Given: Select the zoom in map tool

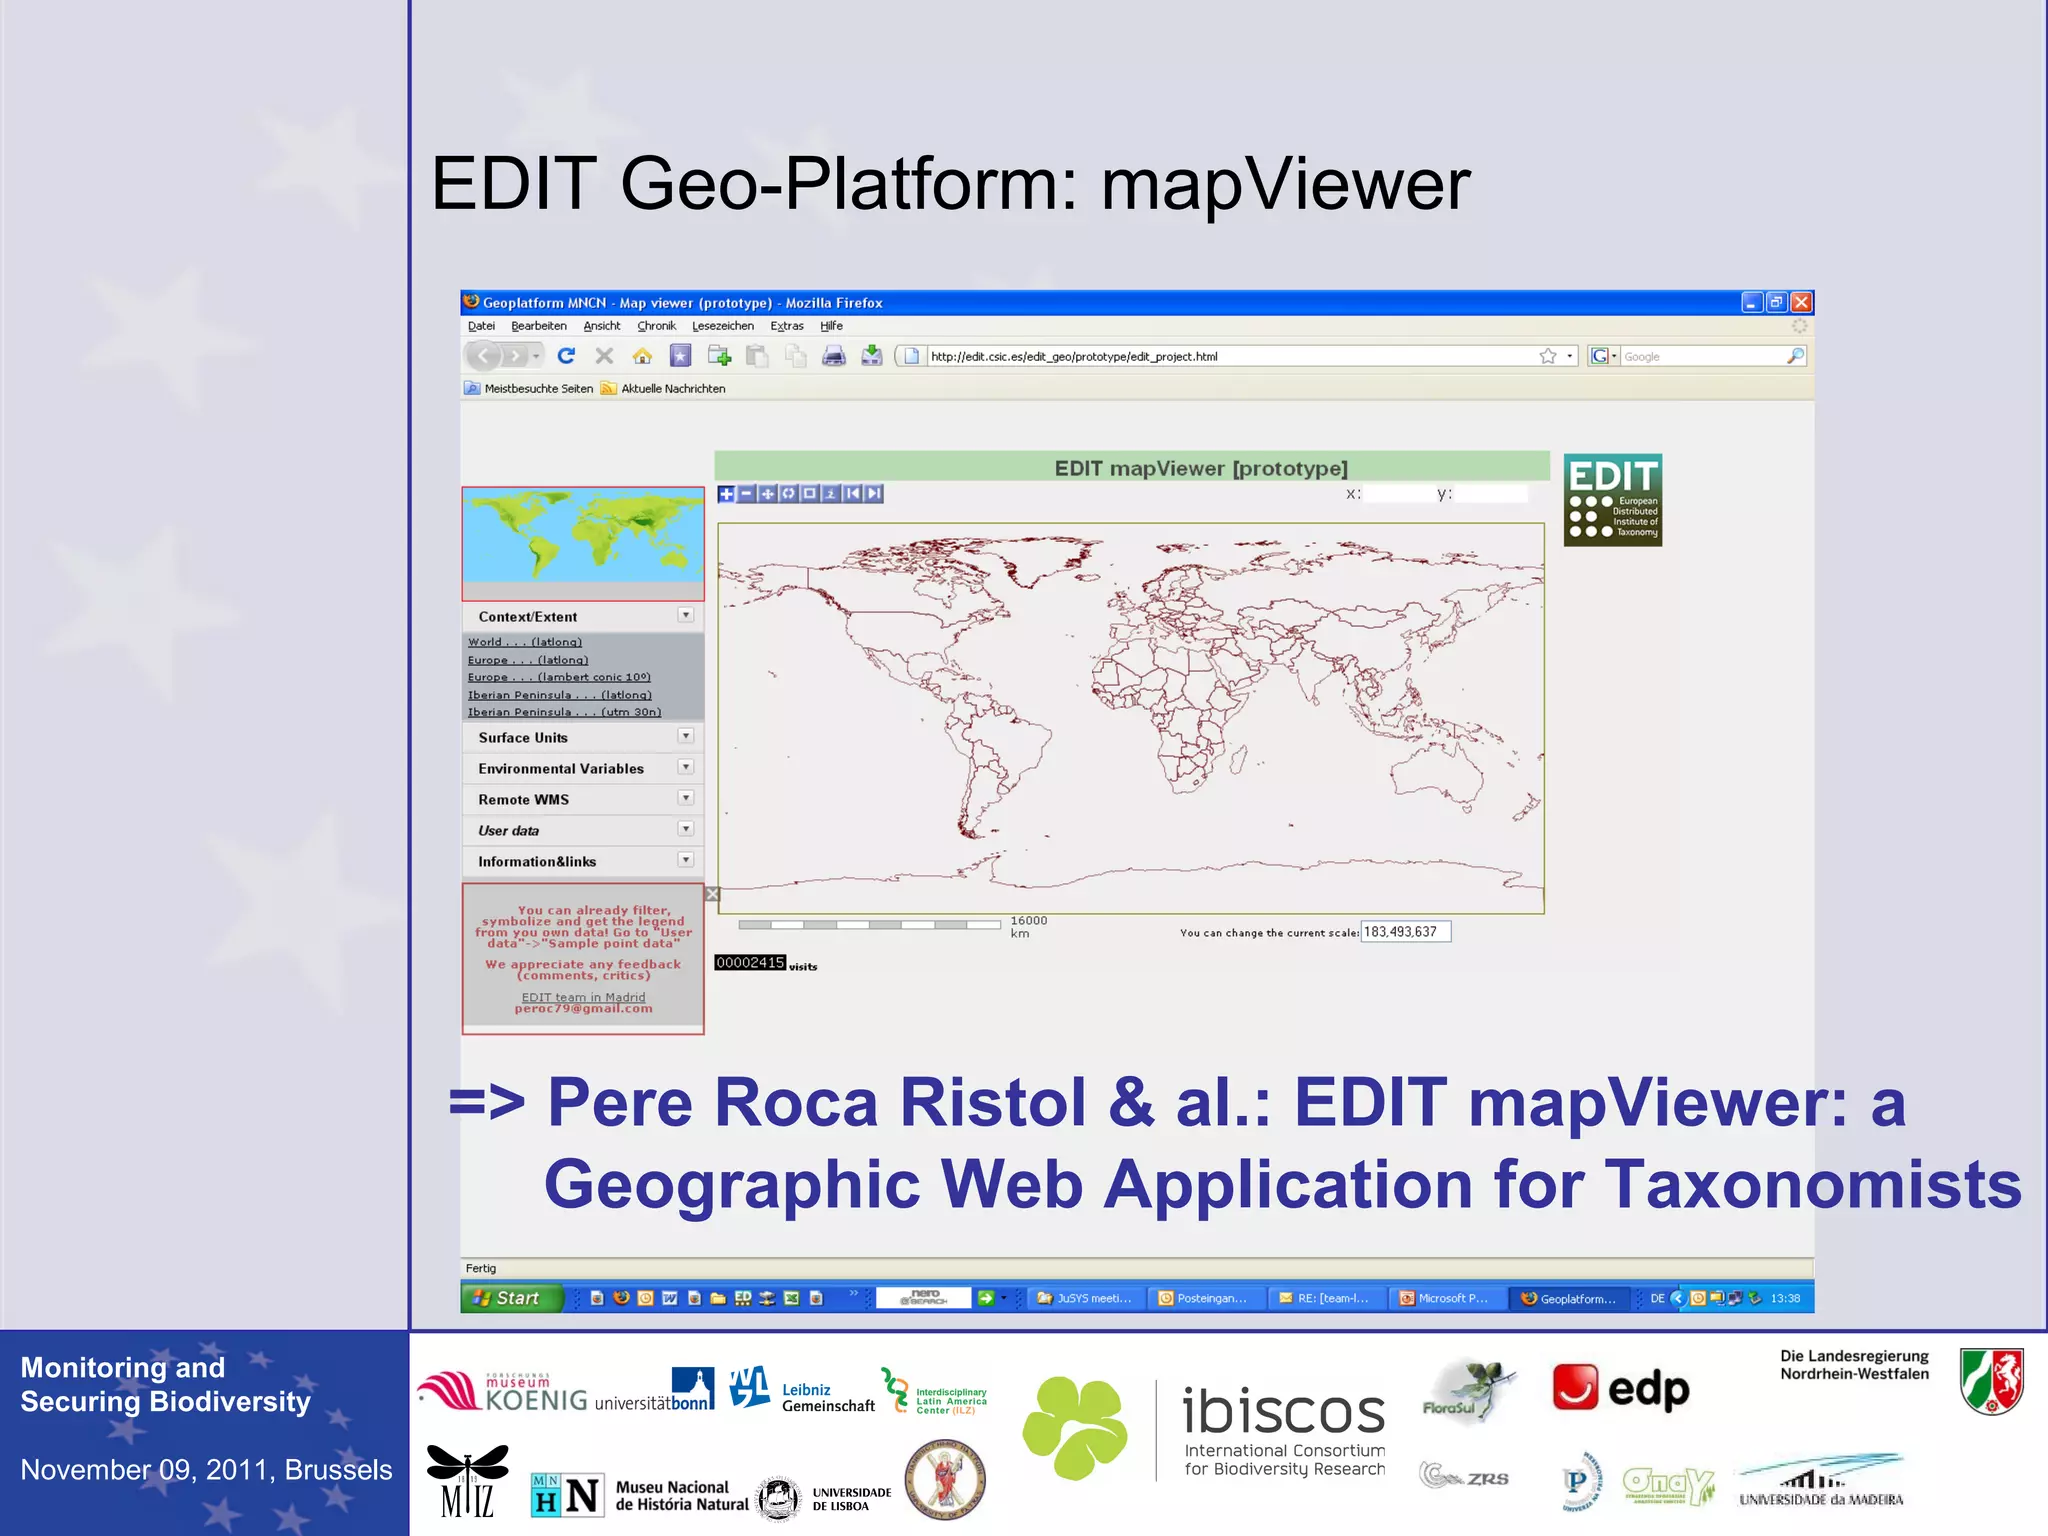Looking at the screenshot, I should pyautogui.click(x=727, y=494).
